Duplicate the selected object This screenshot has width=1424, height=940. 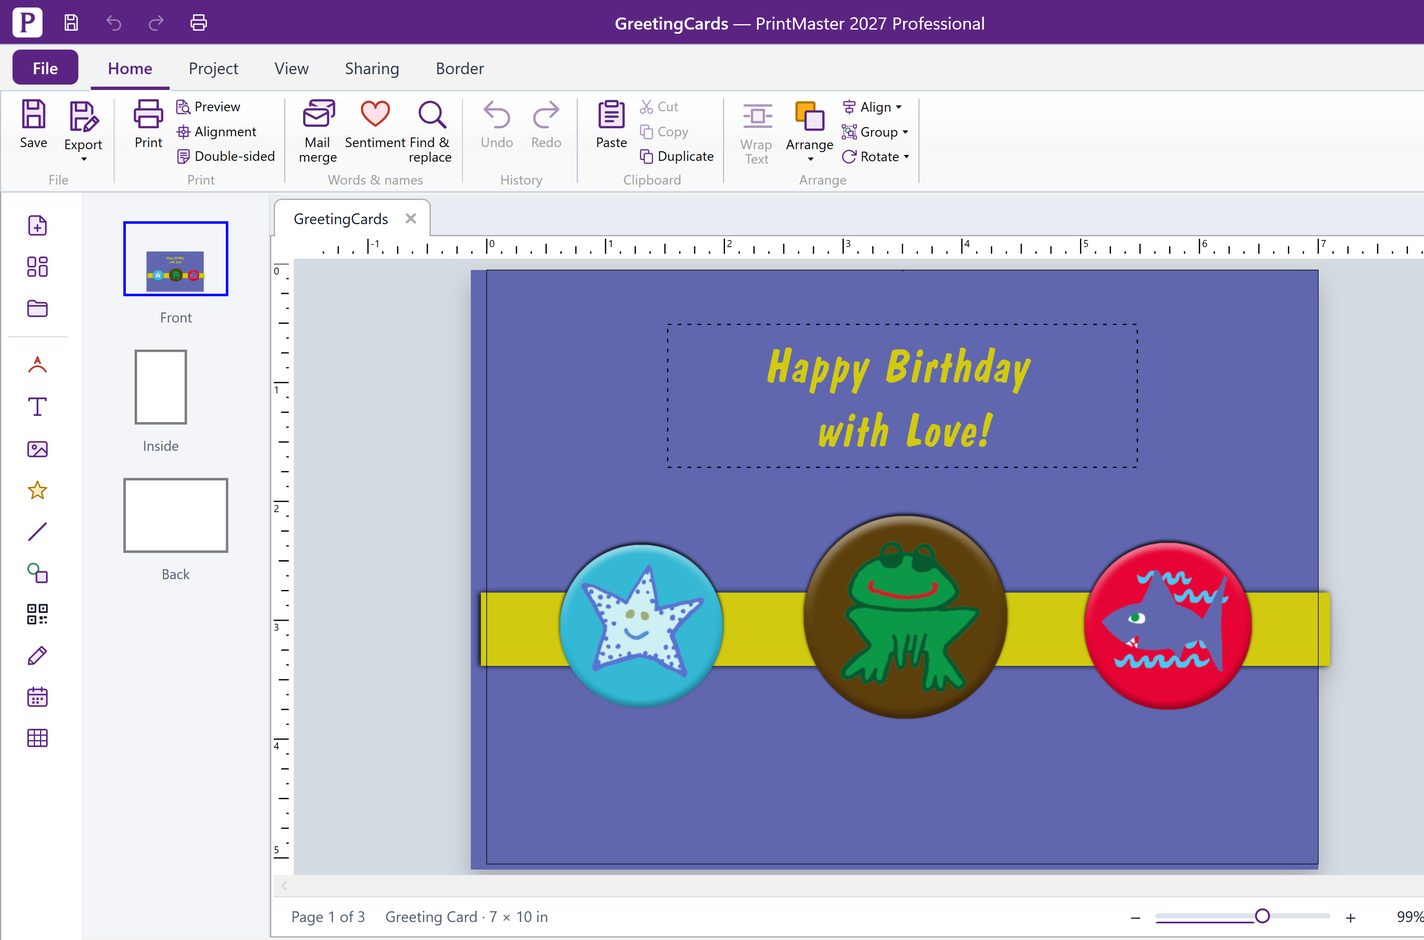pos(677,156)
